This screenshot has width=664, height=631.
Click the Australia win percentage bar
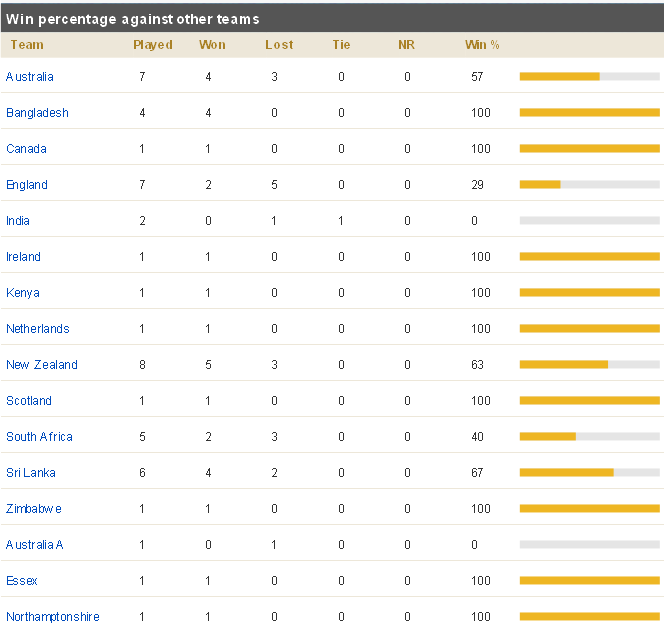pos(589,77)
